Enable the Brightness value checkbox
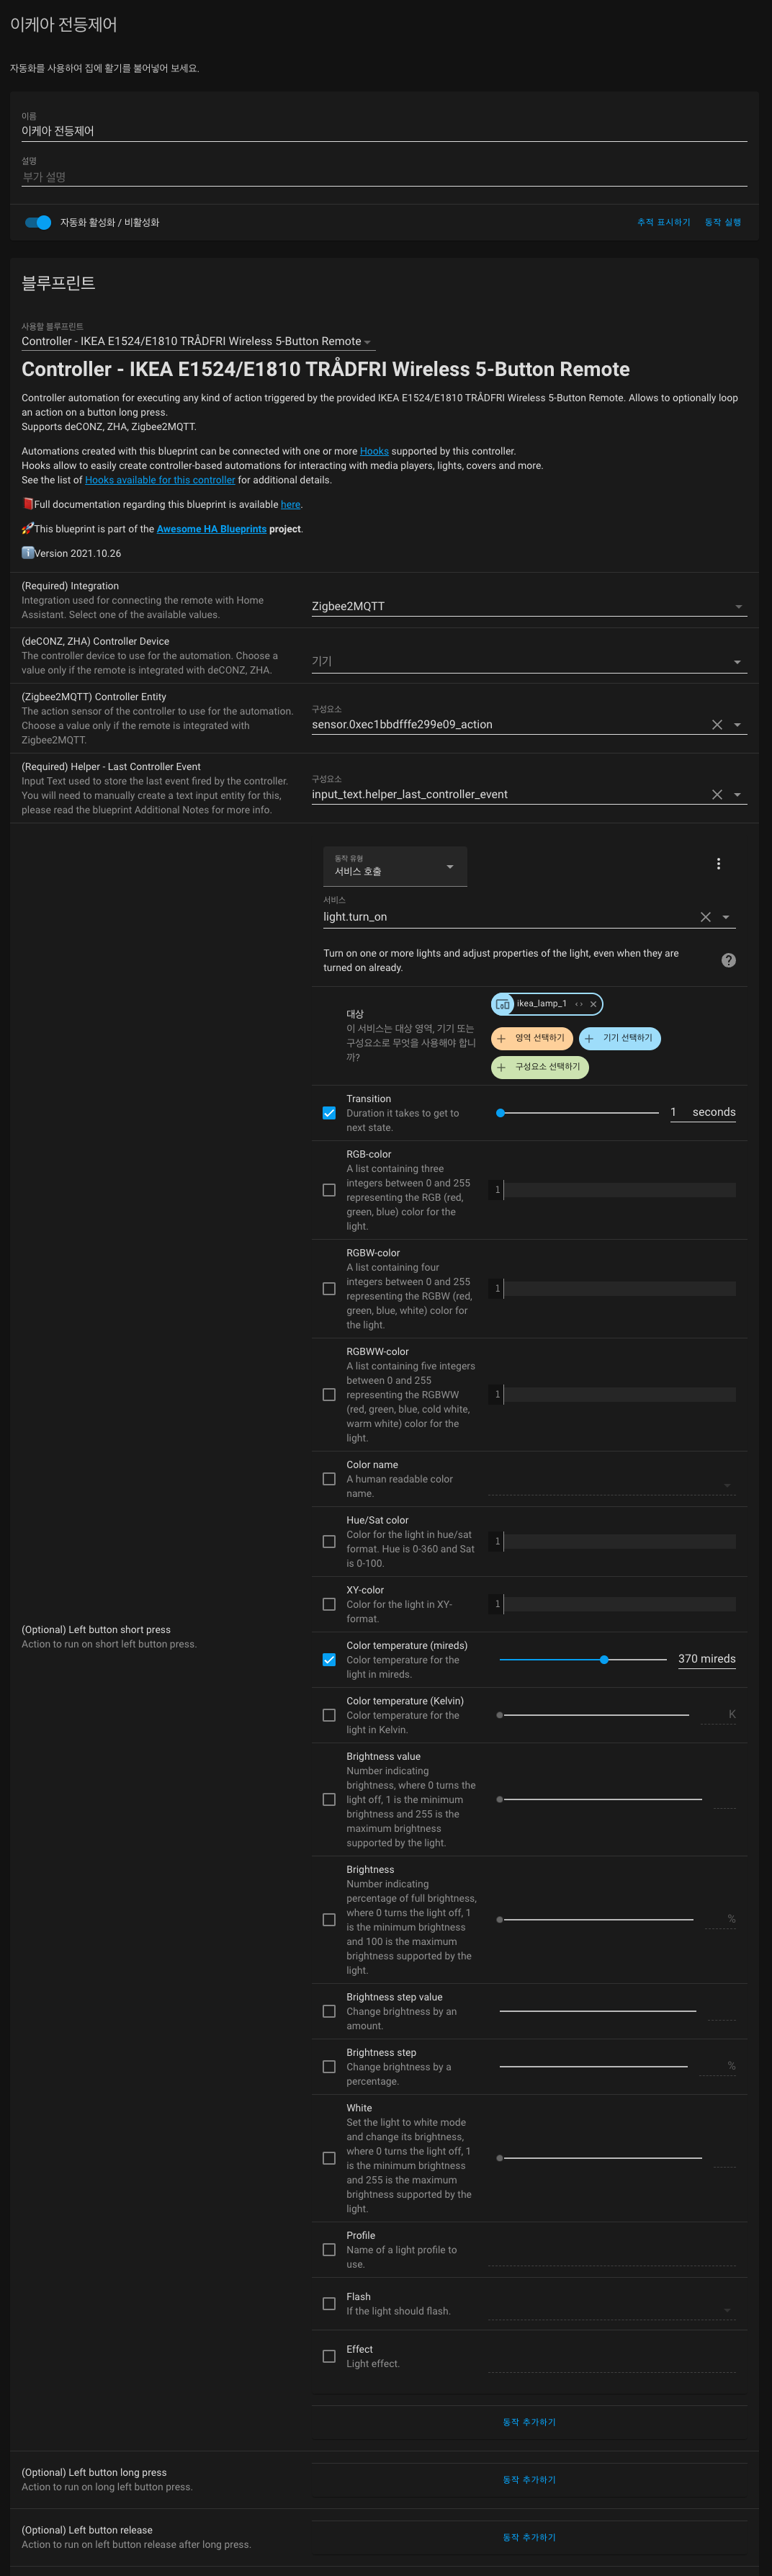Screen dimensions: 772x2576 pos(329,1800)
